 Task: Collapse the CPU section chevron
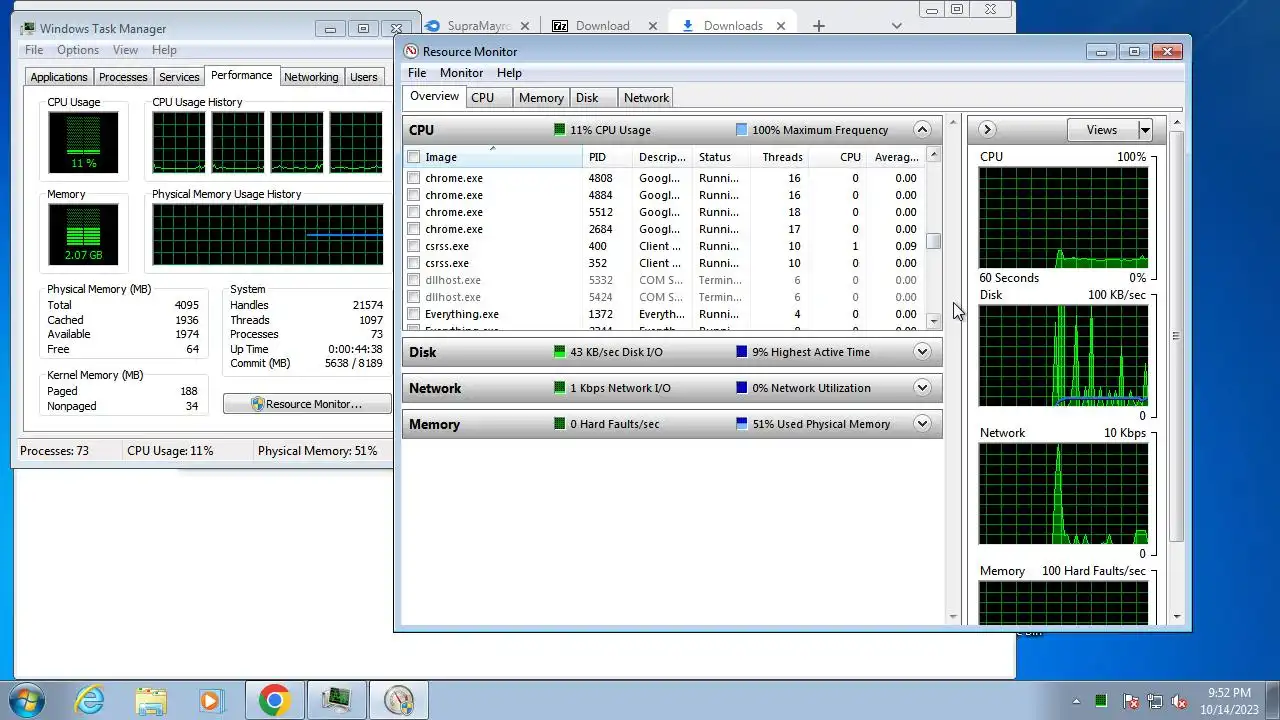click(922, 130)
